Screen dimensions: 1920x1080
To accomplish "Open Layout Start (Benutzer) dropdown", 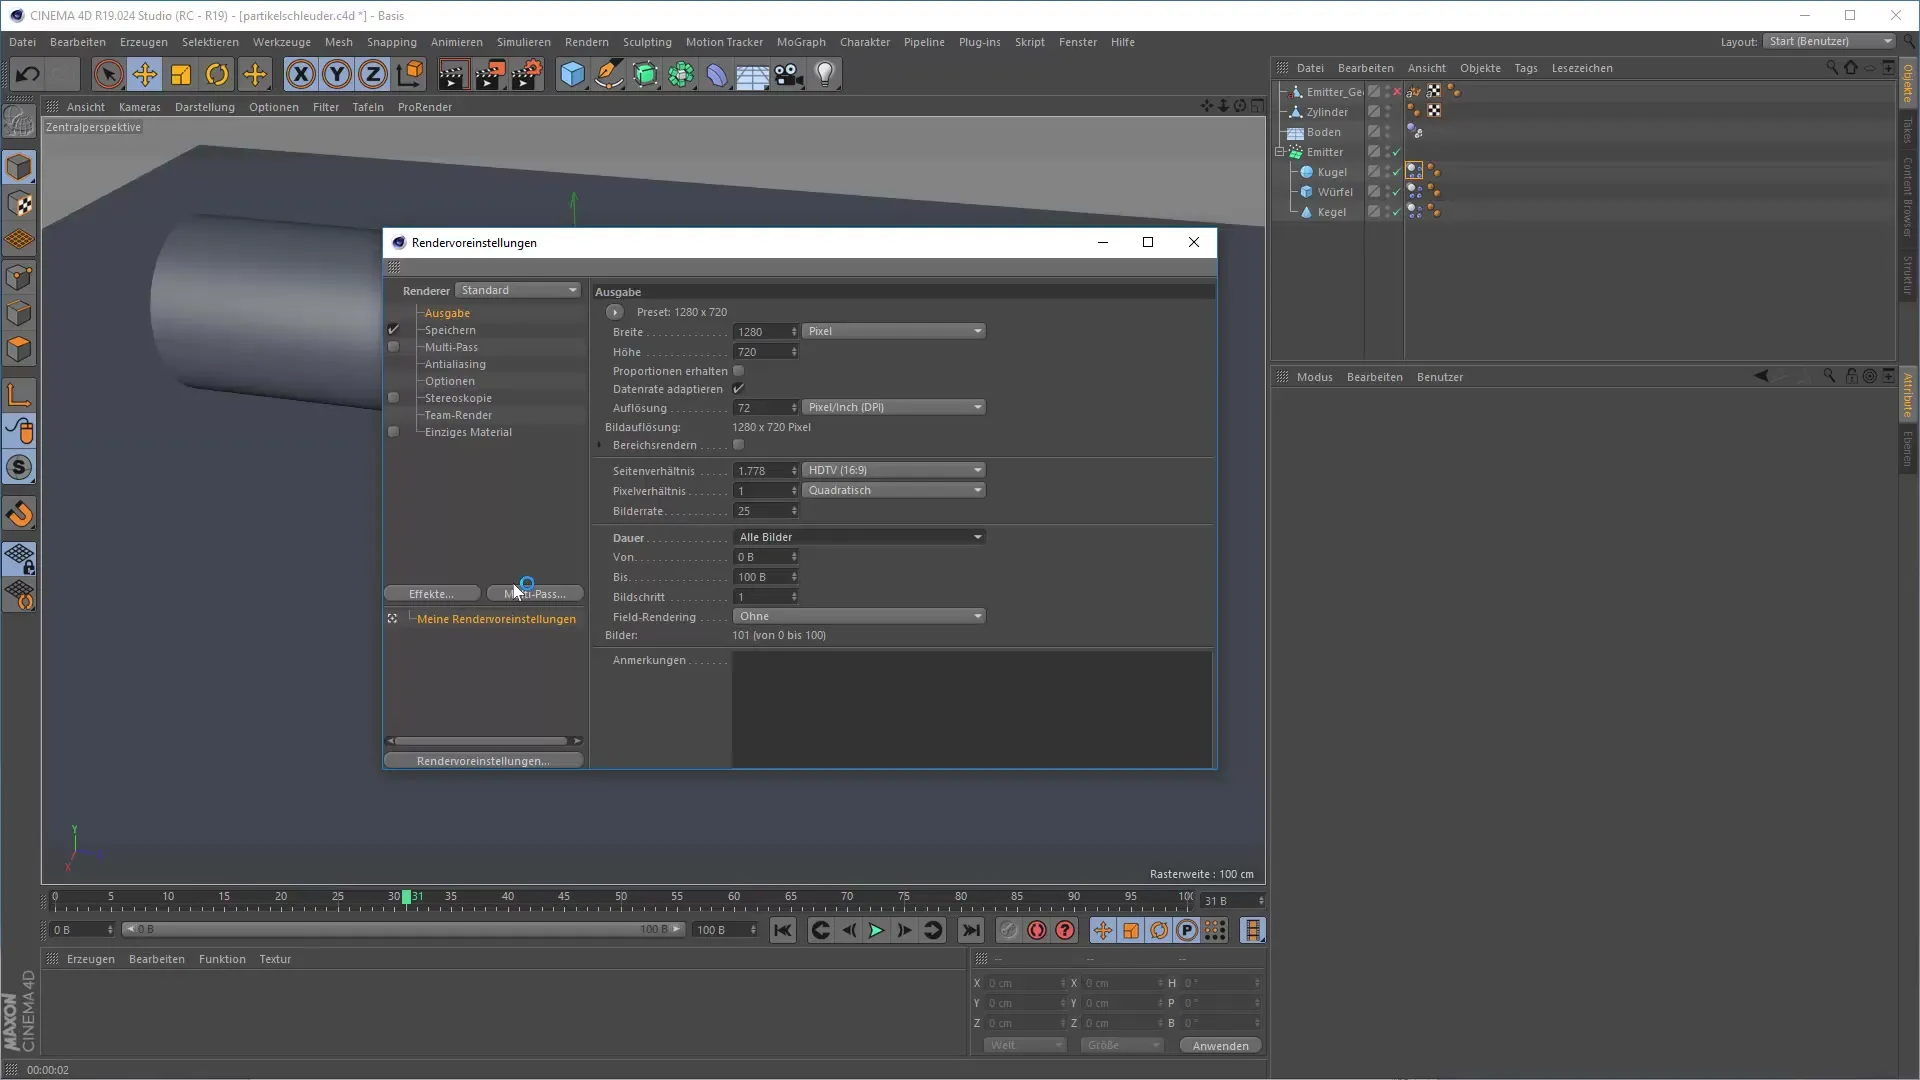I will (x=1829, y=41).
